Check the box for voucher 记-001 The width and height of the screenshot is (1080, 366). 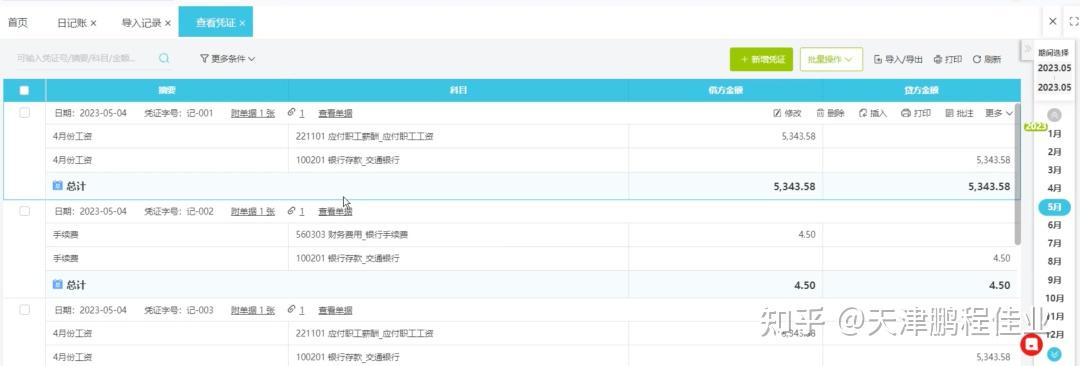[25, 113]
